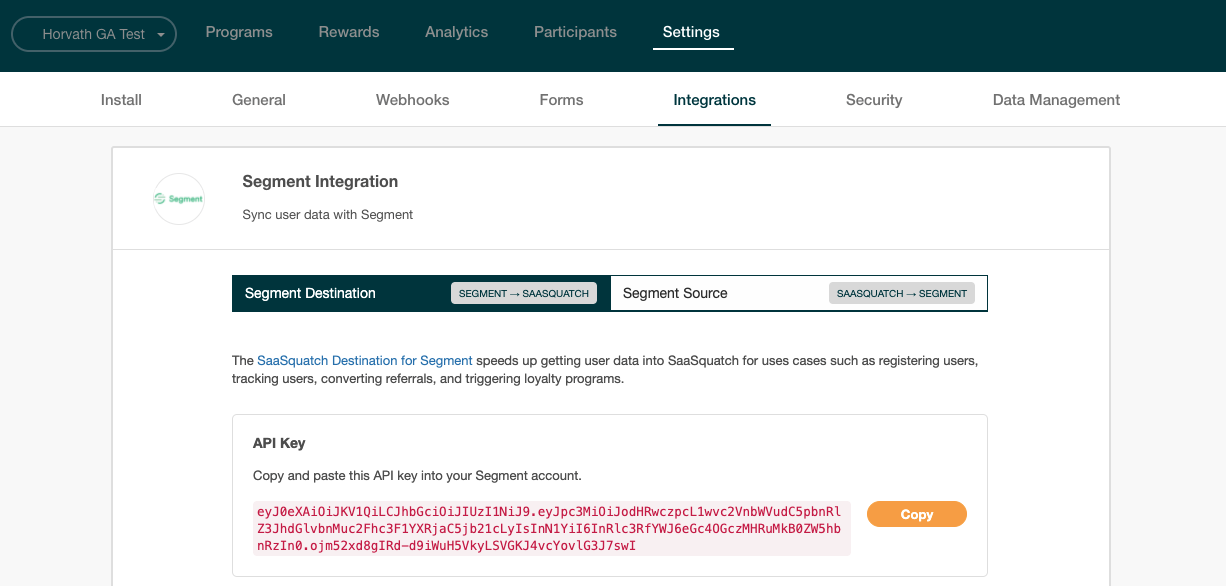
Task: Open the SaaSquatch Destination for Segment link
Action: (365, 360)
